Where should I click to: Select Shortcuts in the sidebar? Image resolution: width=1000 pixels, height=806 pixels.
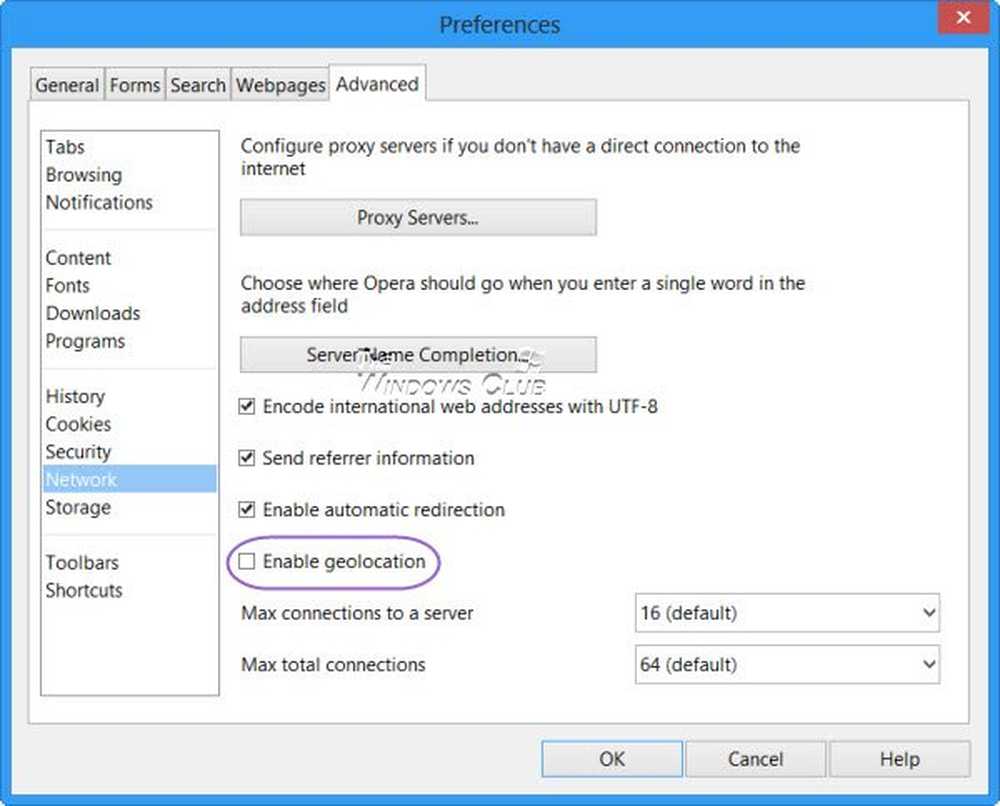84,590
